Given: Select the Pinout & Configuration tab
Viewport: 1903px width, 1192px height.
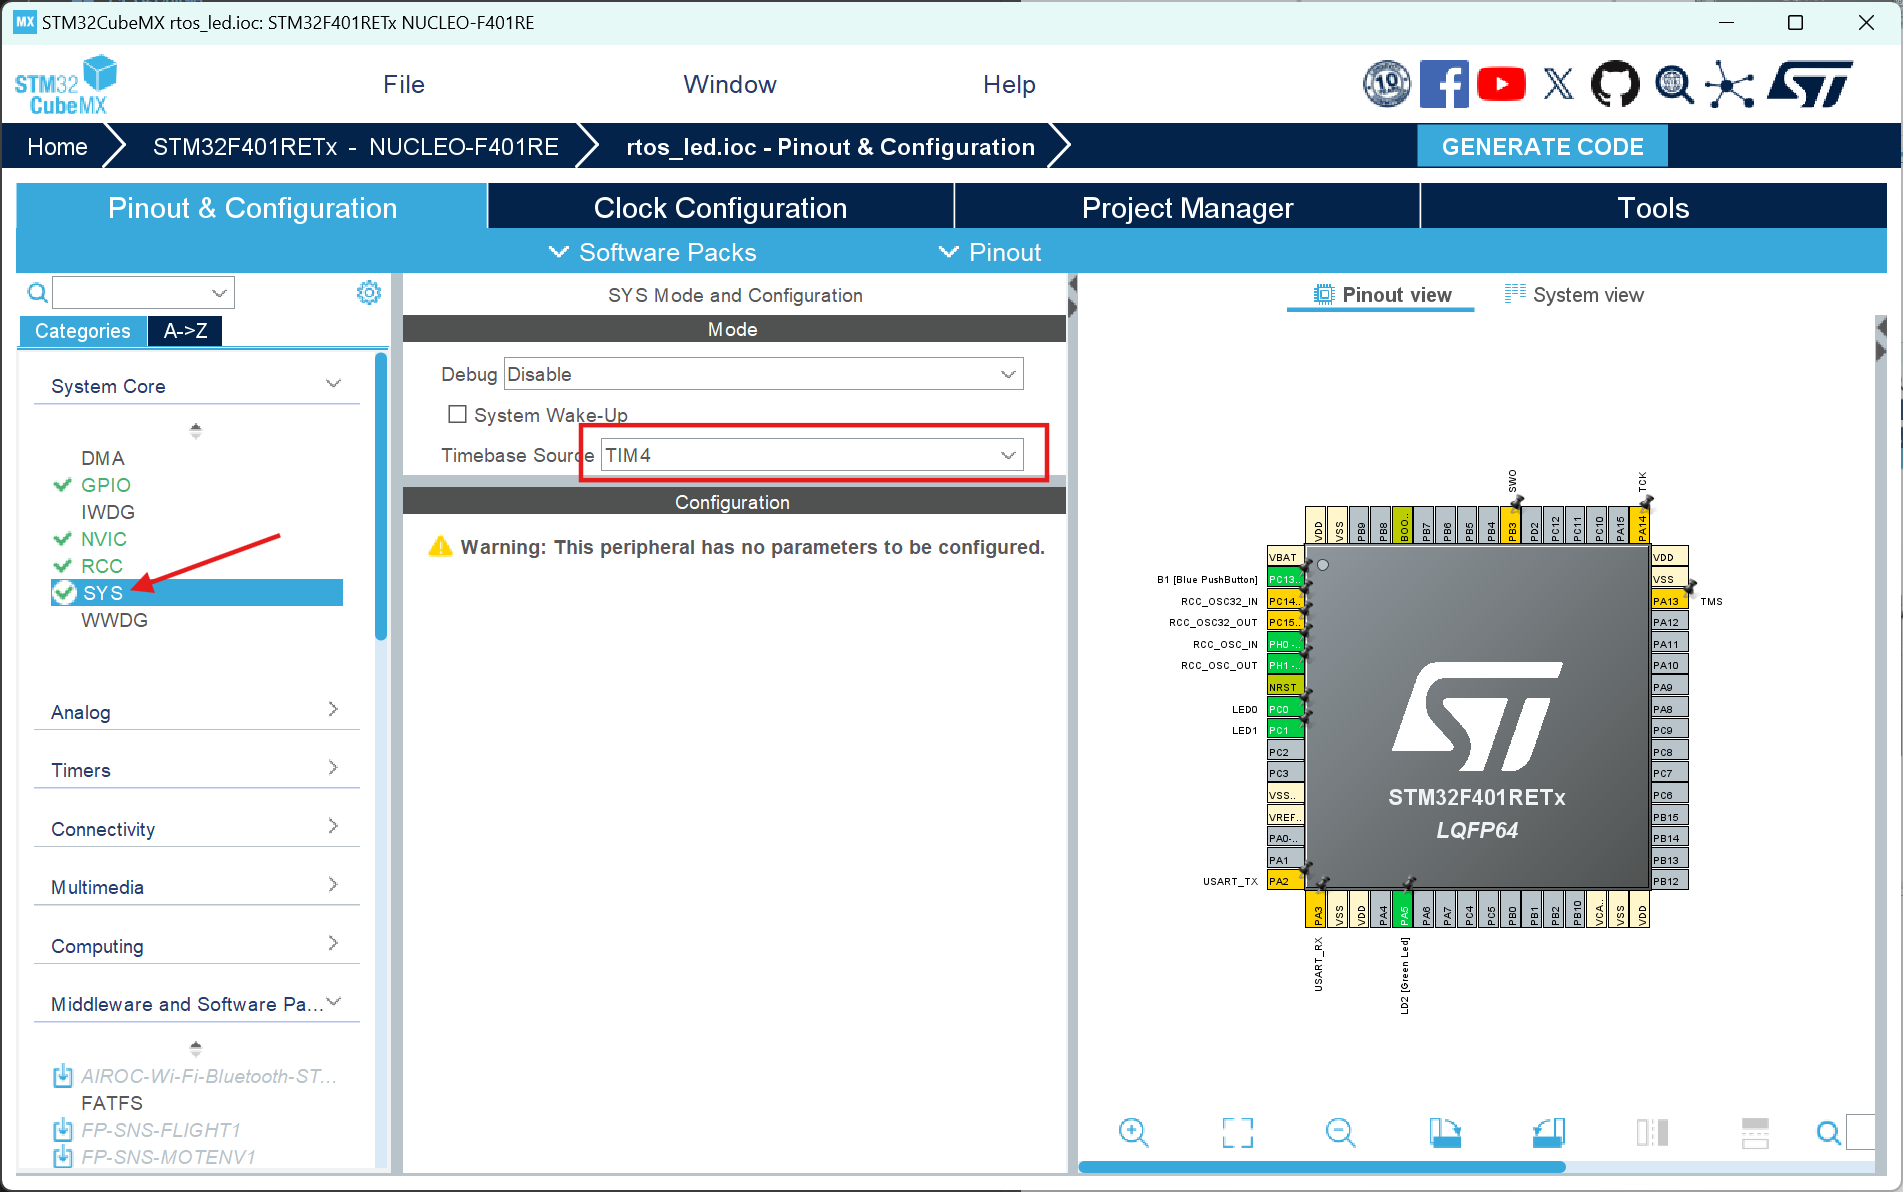Looking at the screenshot, I should (x=252, y=207).
